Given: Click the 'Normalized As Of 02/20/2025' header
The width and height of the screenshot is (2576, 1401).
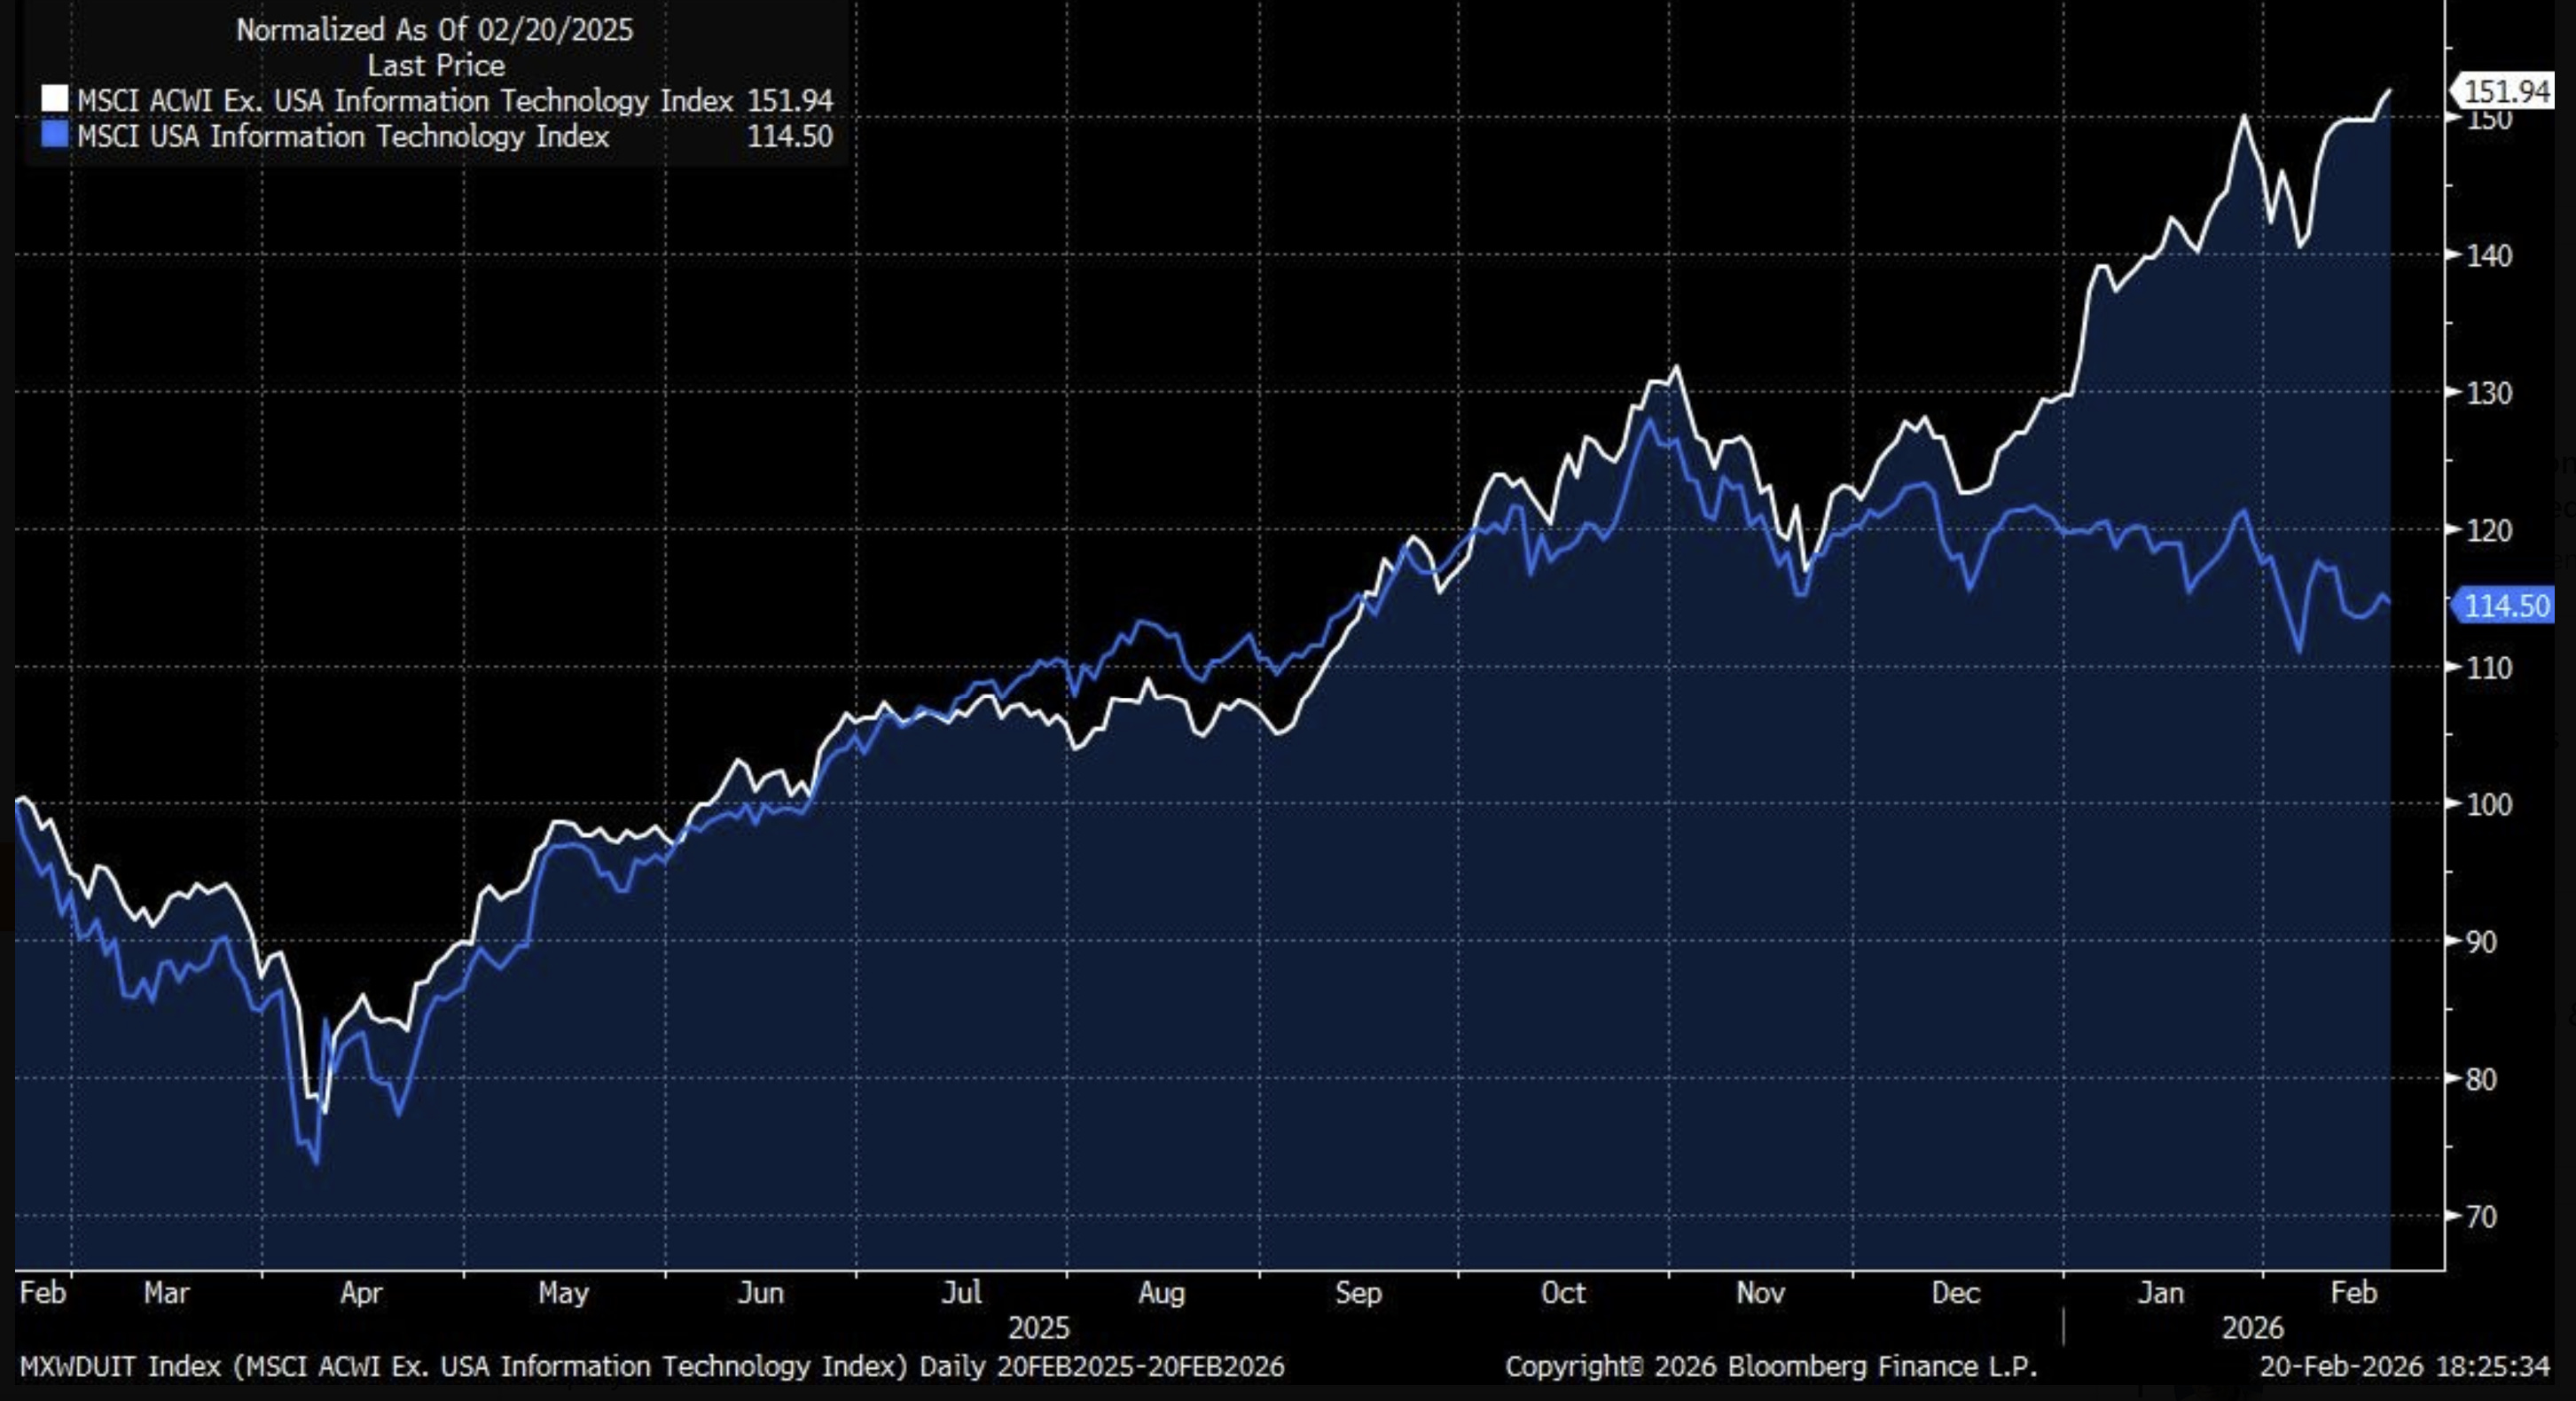Looking at the screenshot, I should pyautogui.click(x=434, y=29).
